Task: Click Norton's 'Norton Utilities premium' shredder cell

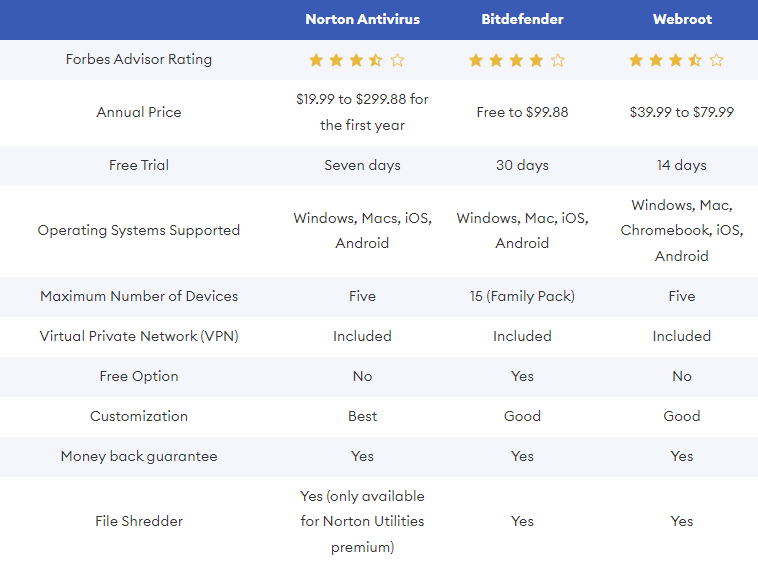Action: coord(362,521)
